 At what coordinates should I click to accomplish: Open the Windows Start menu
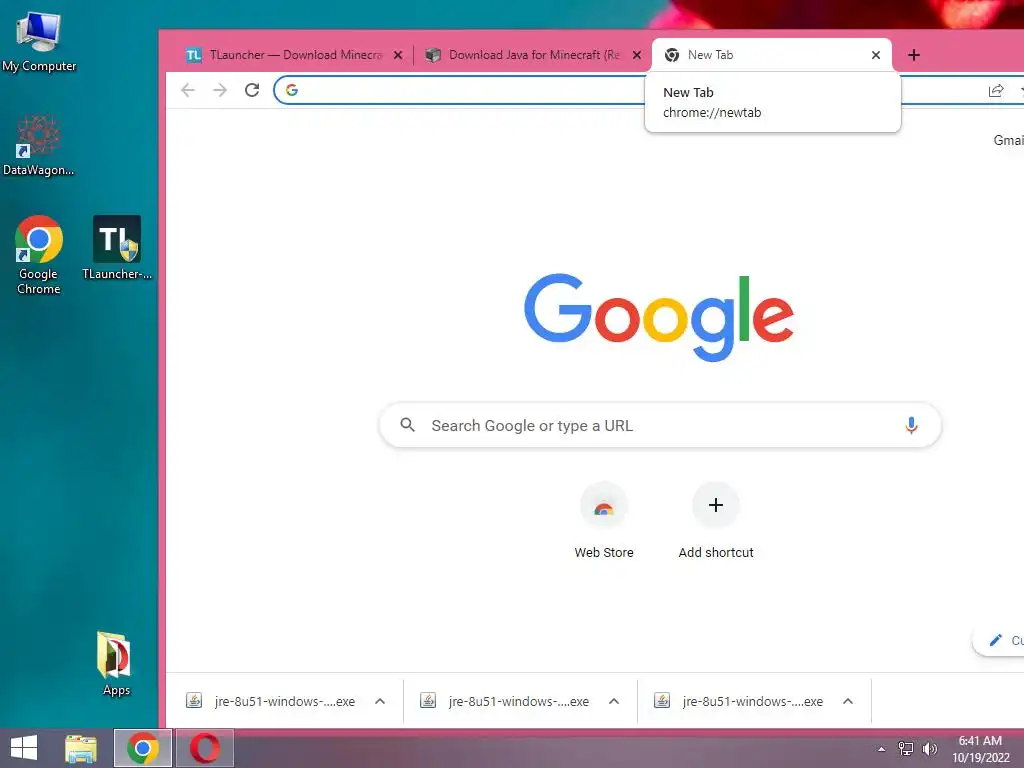click(x=24, y=748)
